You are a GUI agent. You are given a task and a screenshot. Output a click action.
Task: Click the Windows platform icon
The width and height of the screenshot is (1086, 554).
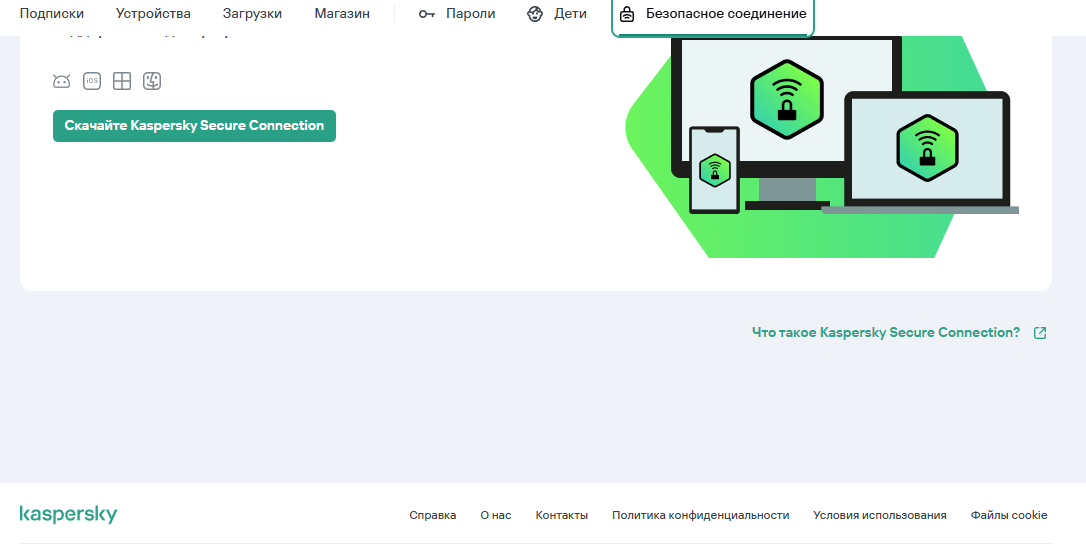point(122,81)
